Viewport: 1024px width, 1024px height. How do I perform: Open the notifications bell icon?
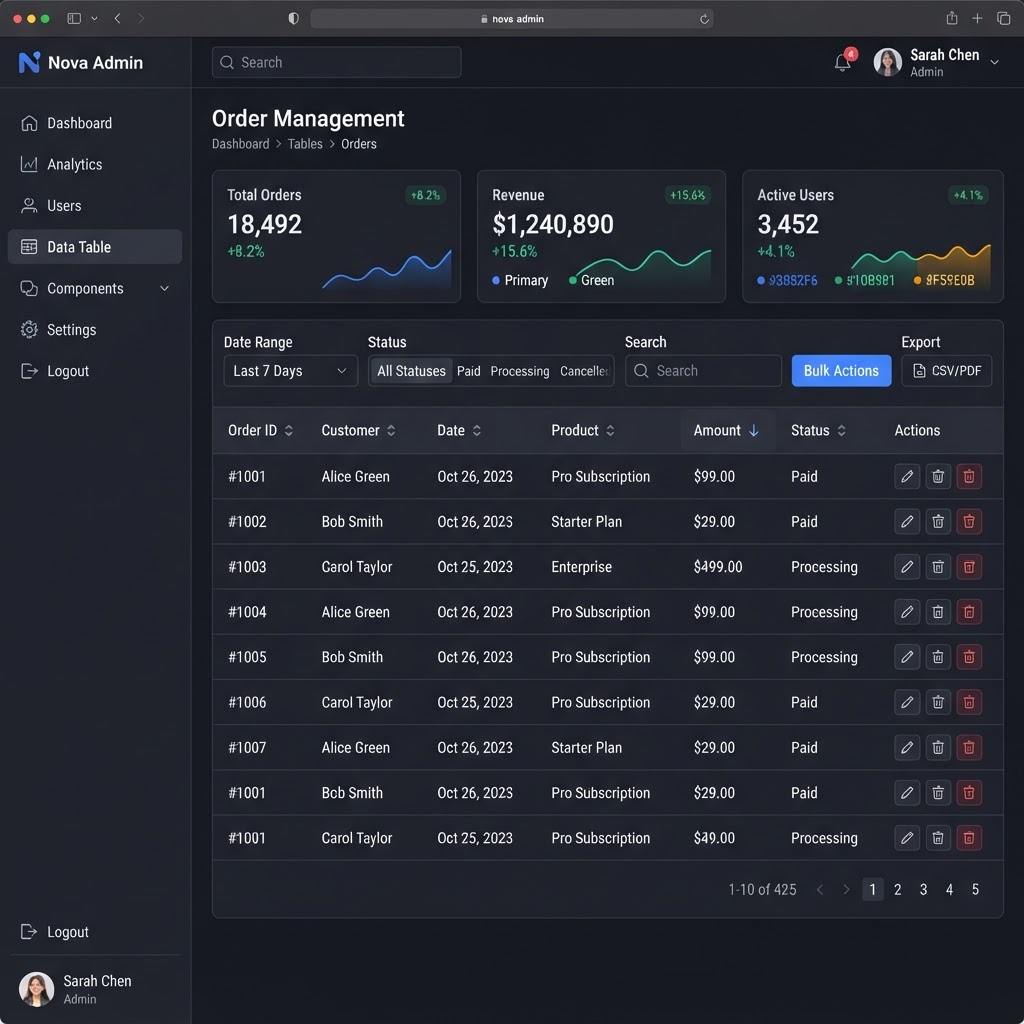coord(842,62)
